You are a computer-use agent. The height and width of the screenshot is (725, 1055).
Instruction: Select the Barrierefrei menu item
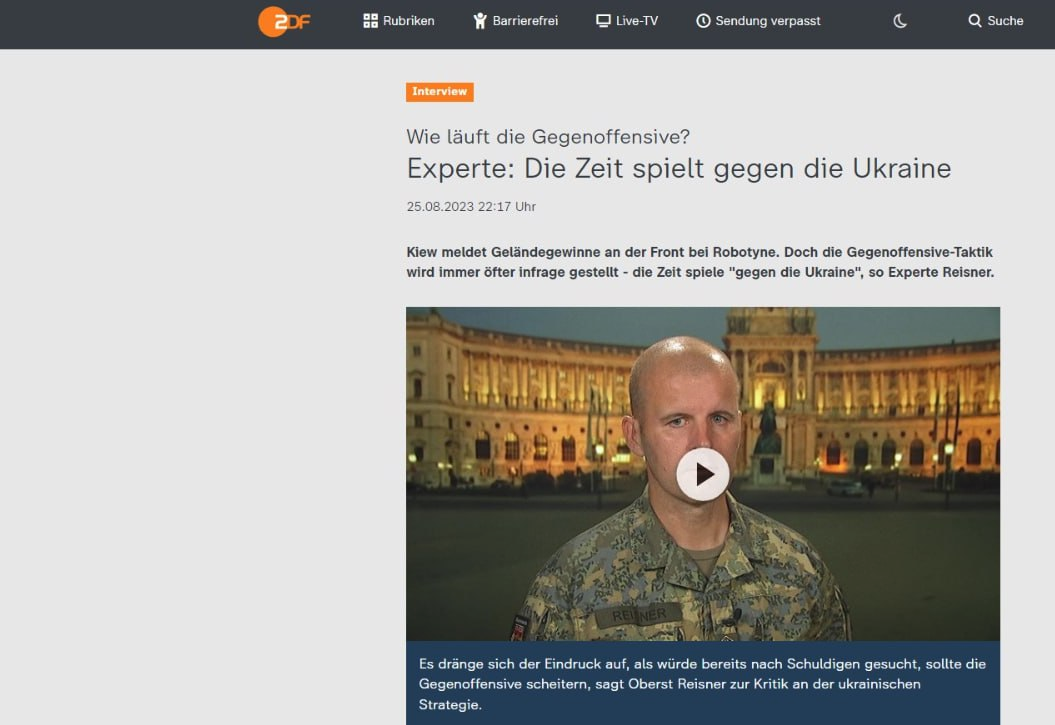coord(515,21)
